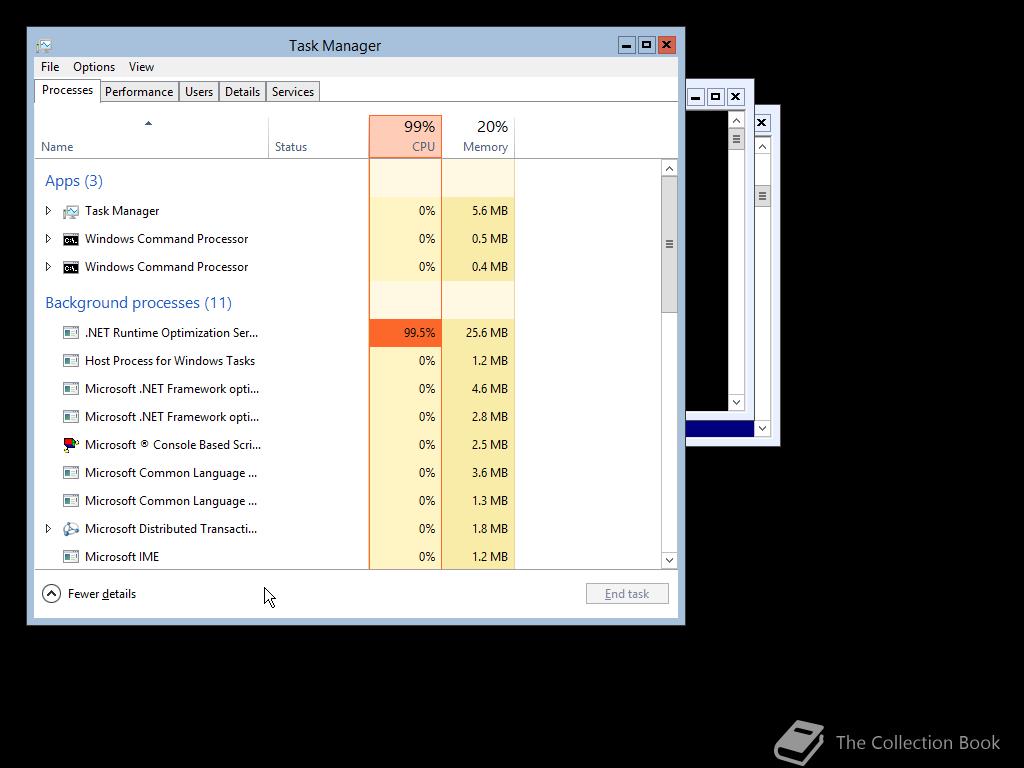The height and width of the screenshot is (768, 1024).
Task: Sort by the Status column header
Action: pos(319,137)
